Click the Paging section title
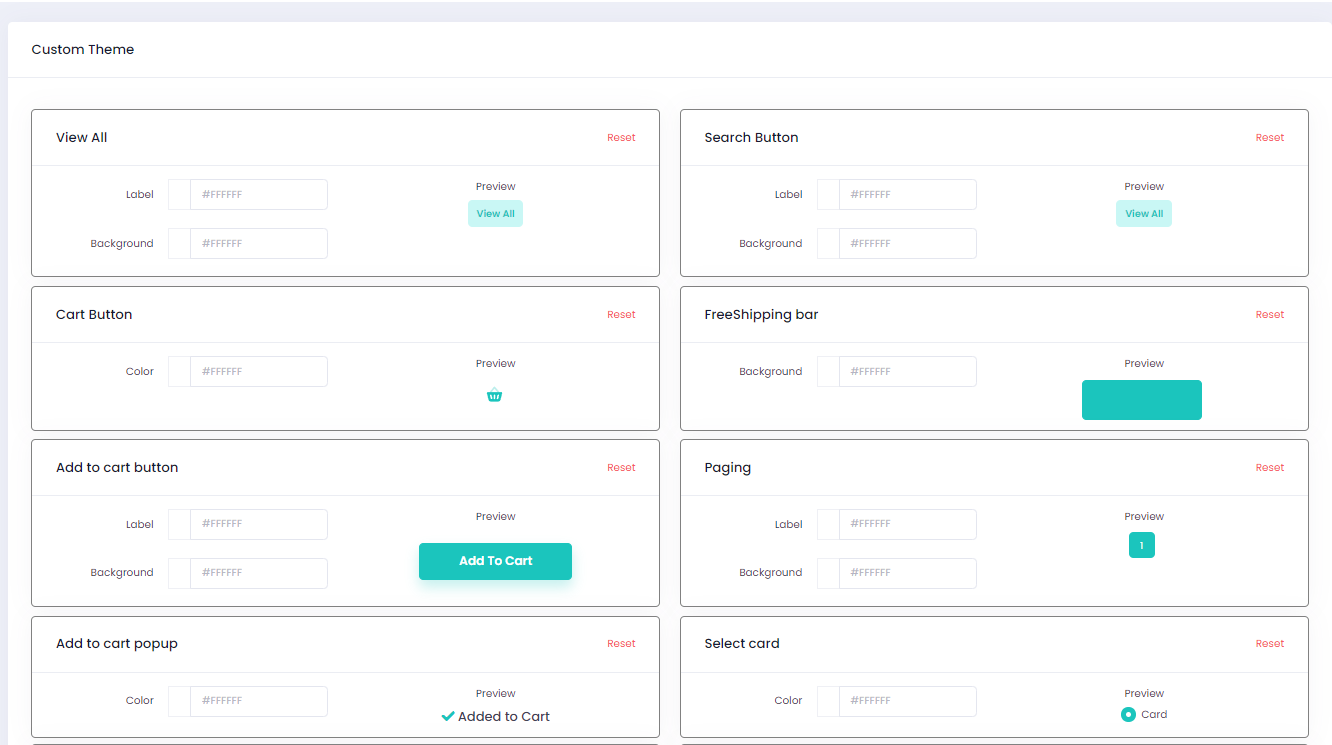 [x=727, y=468]
